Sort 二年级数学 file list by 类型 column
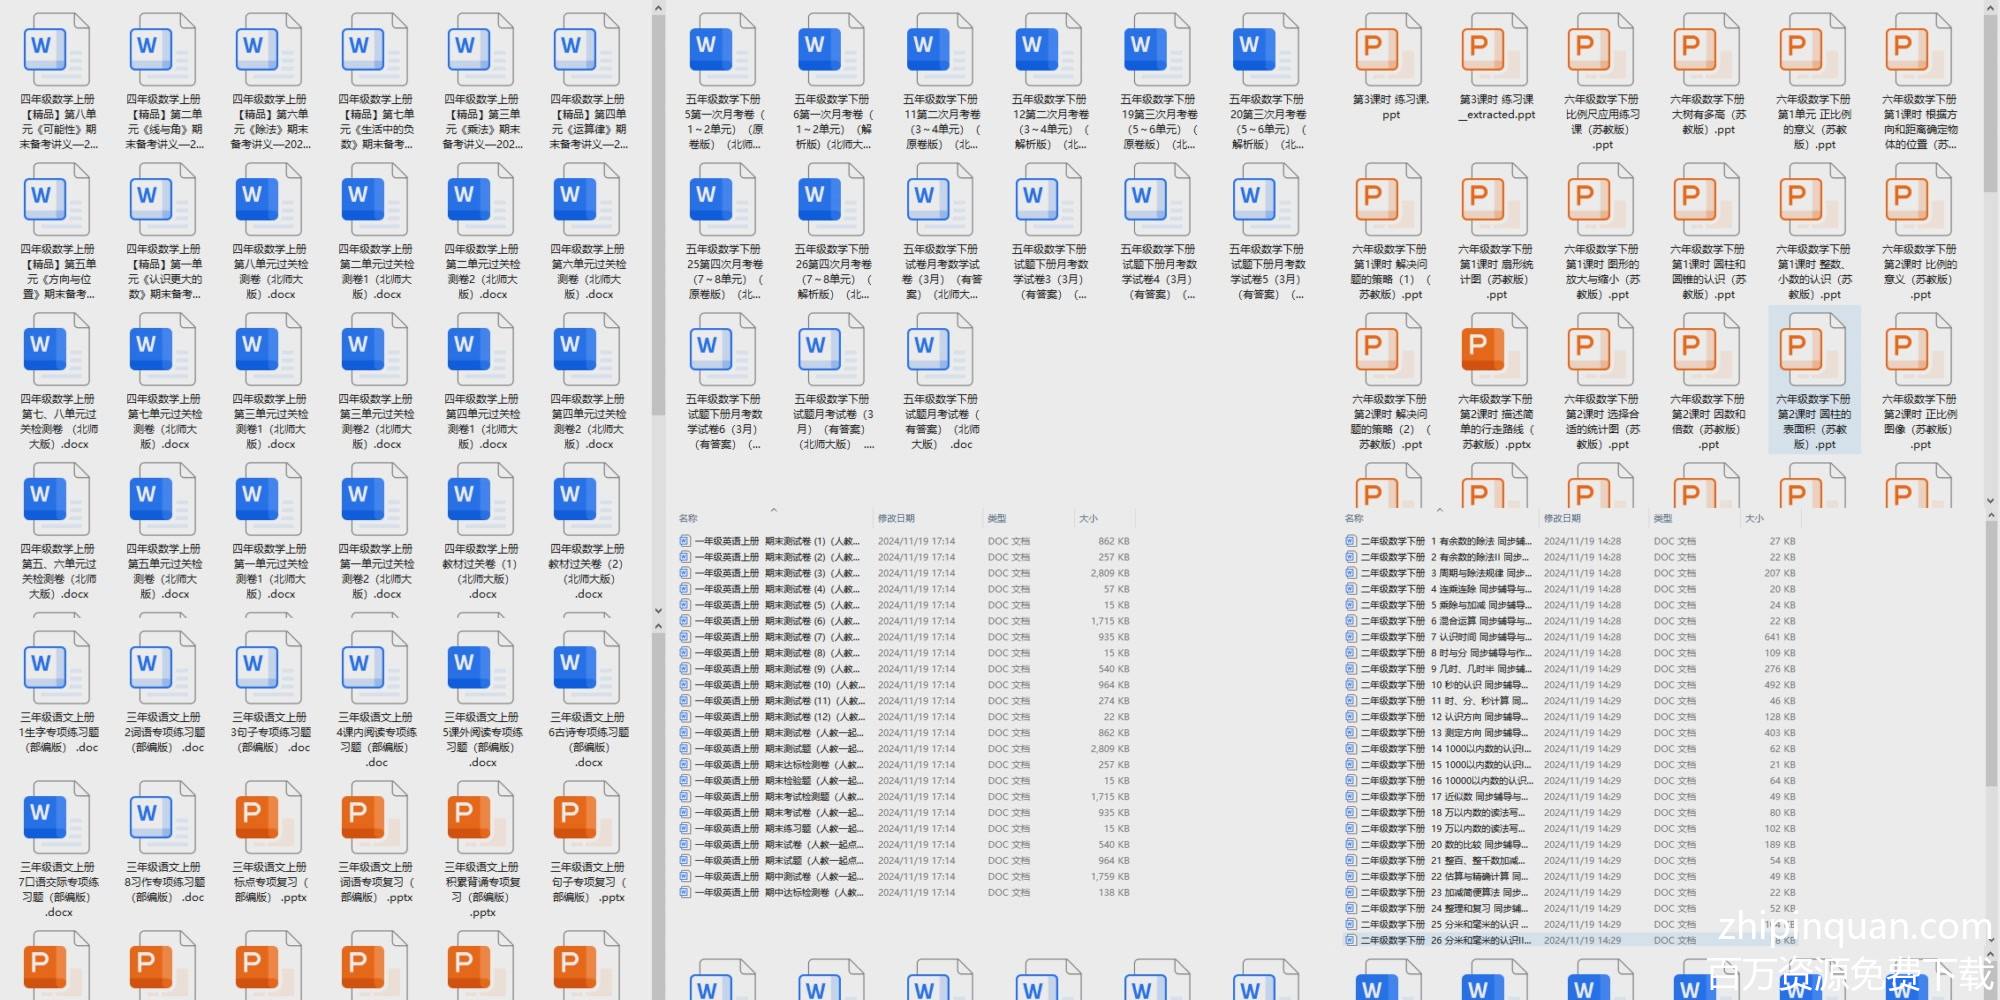 click(x=1663, y=518)
